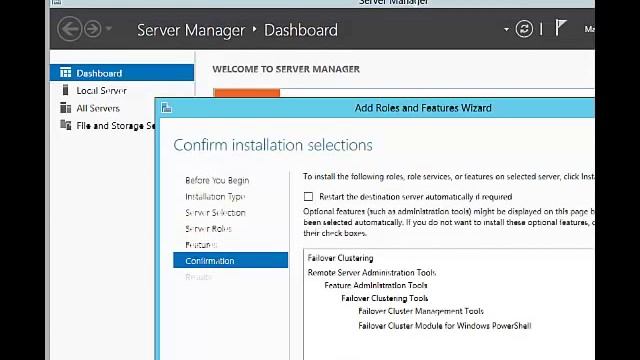
Task: Open the navigation history dropdown arrow
Action: [109, 29]
